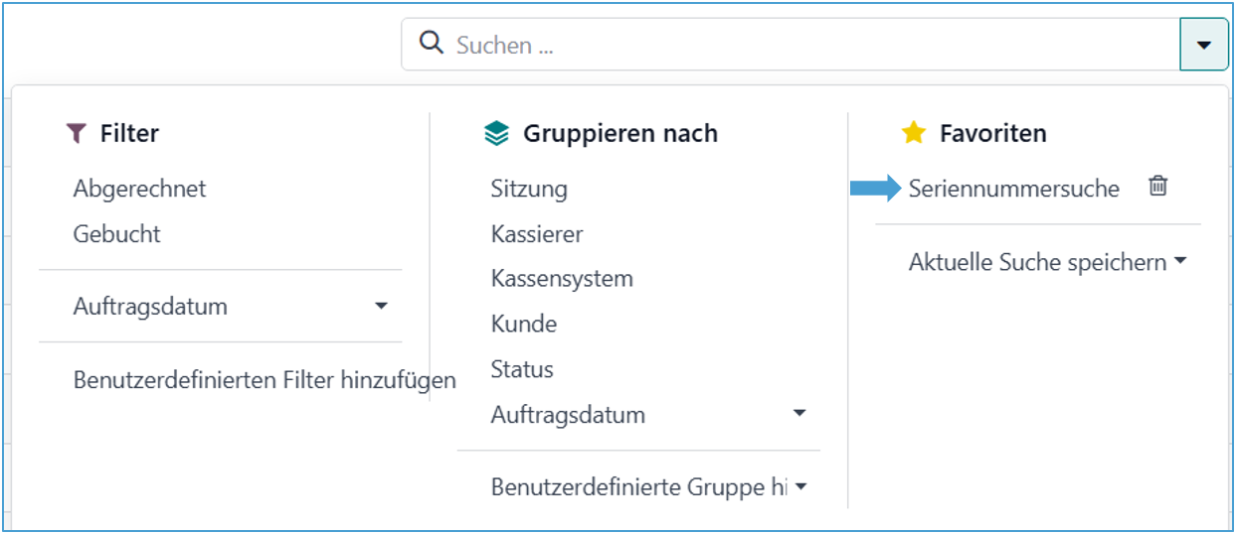Screen dimensions: 1236x534
Task: Group by Kassensystem
Action: pos(562,278)
